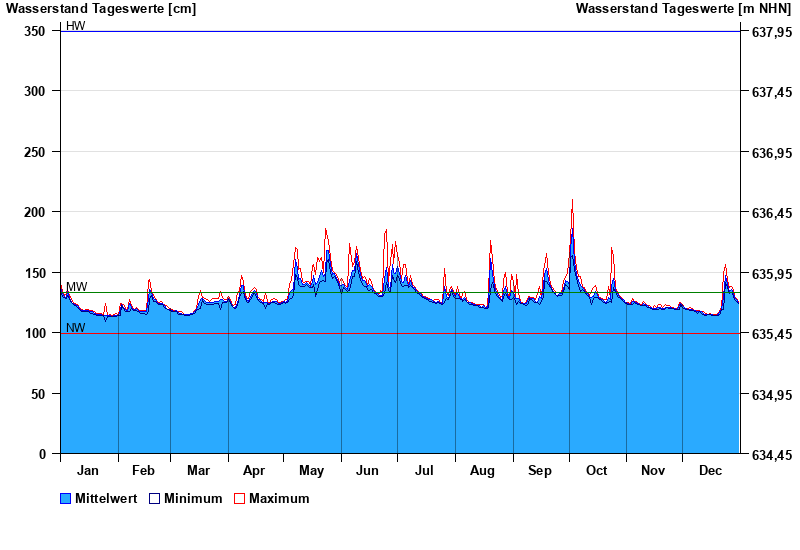Screen dimensions: 800x550
Task: Select the Aug month label
Action: pyautogui.click(x=482, y=471)
